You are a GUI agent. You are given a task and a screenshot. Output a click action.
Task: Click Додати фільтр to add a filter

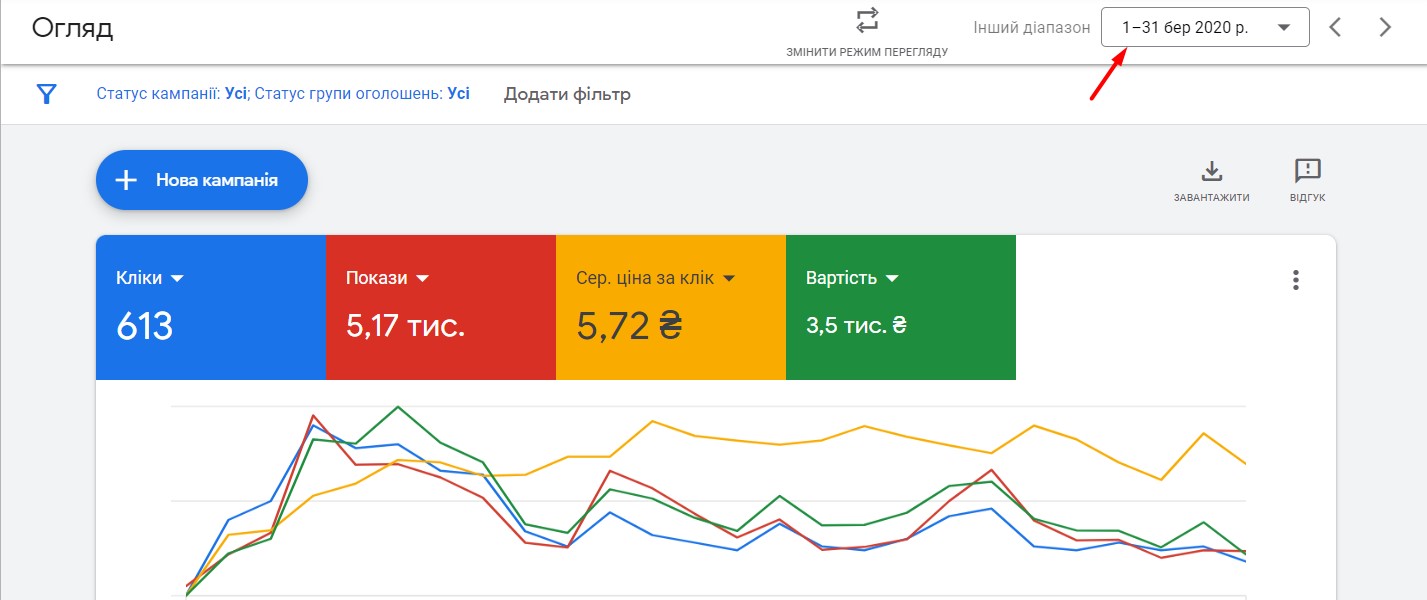567,94
